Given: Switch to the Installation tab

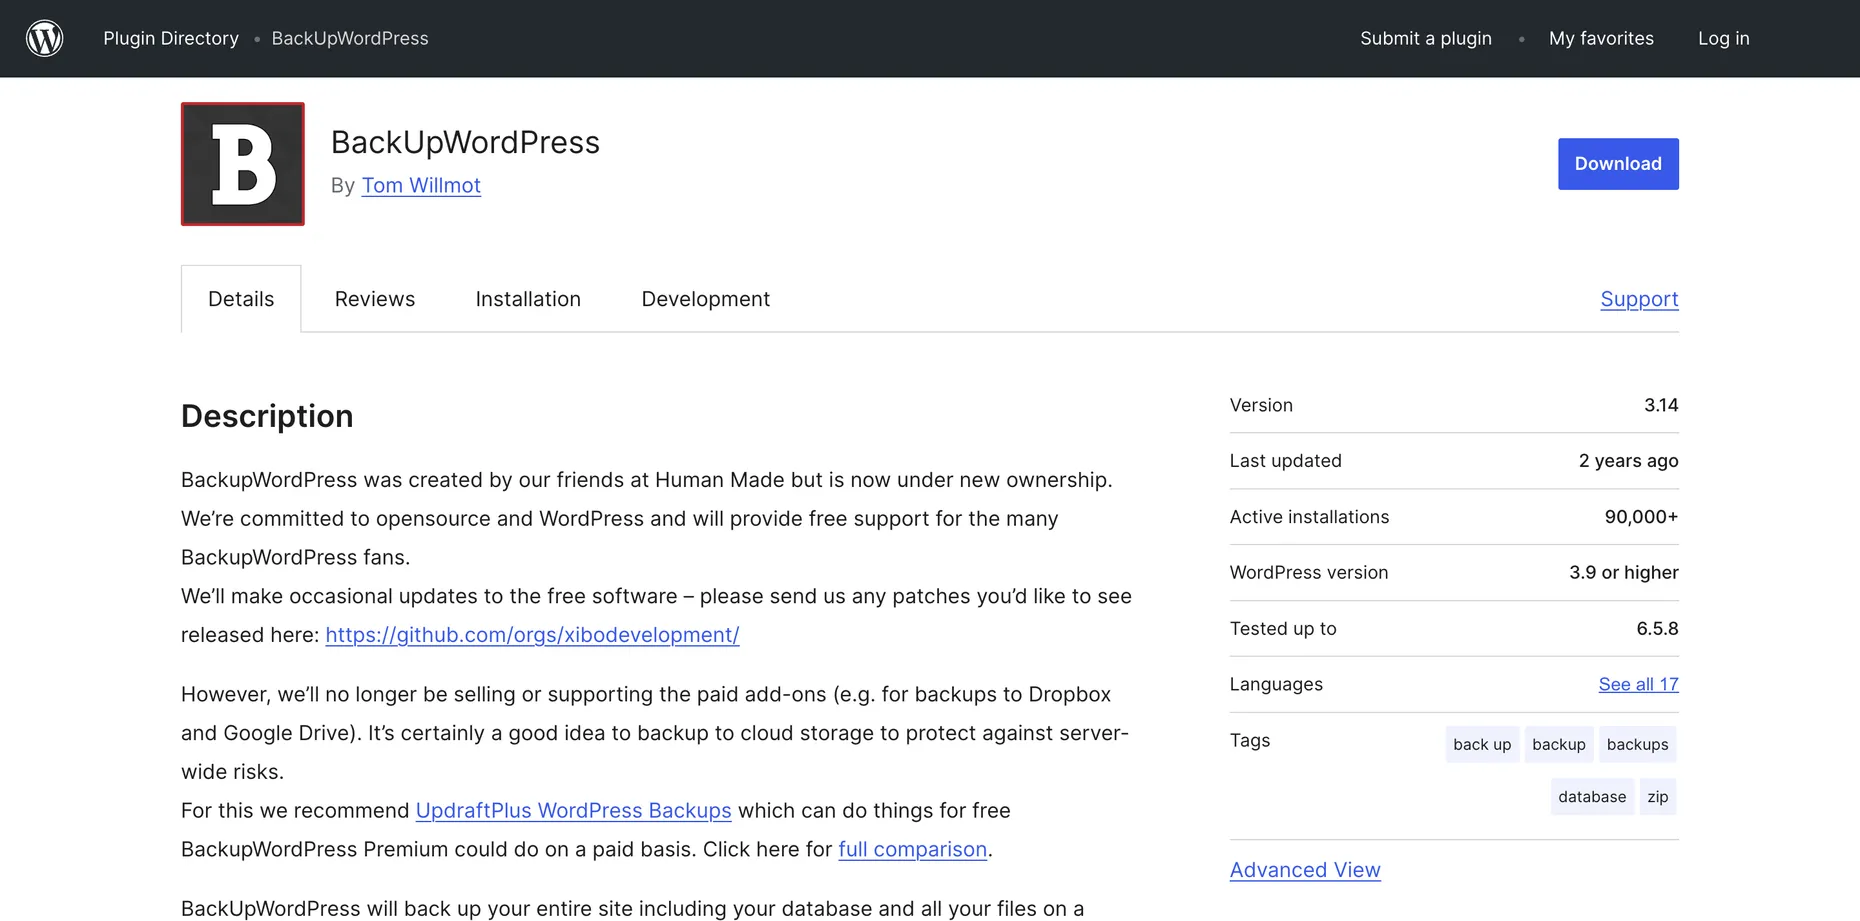Looking at the screenshot, I should point(528,299).
